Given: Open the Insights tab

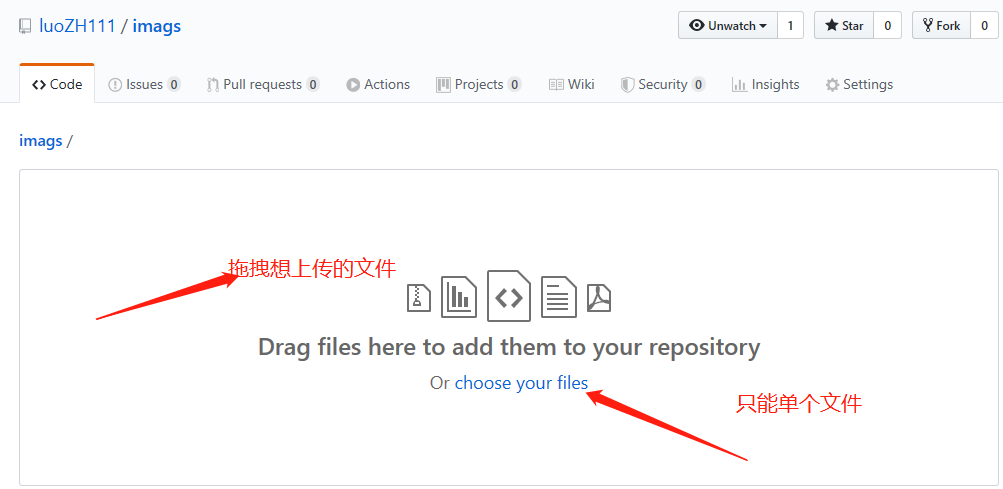Looking at the screenshot, I should (766, 84).
